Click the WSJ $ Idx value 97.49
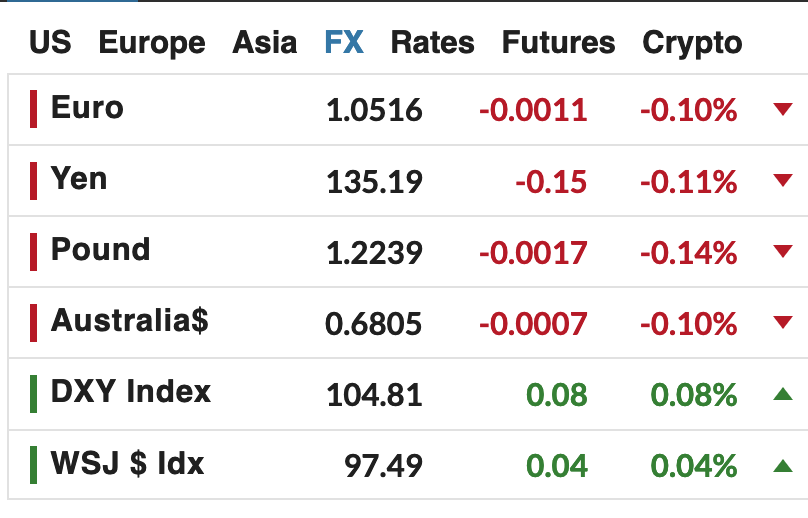This screenshot has width=808, height=518. point(383,466)
